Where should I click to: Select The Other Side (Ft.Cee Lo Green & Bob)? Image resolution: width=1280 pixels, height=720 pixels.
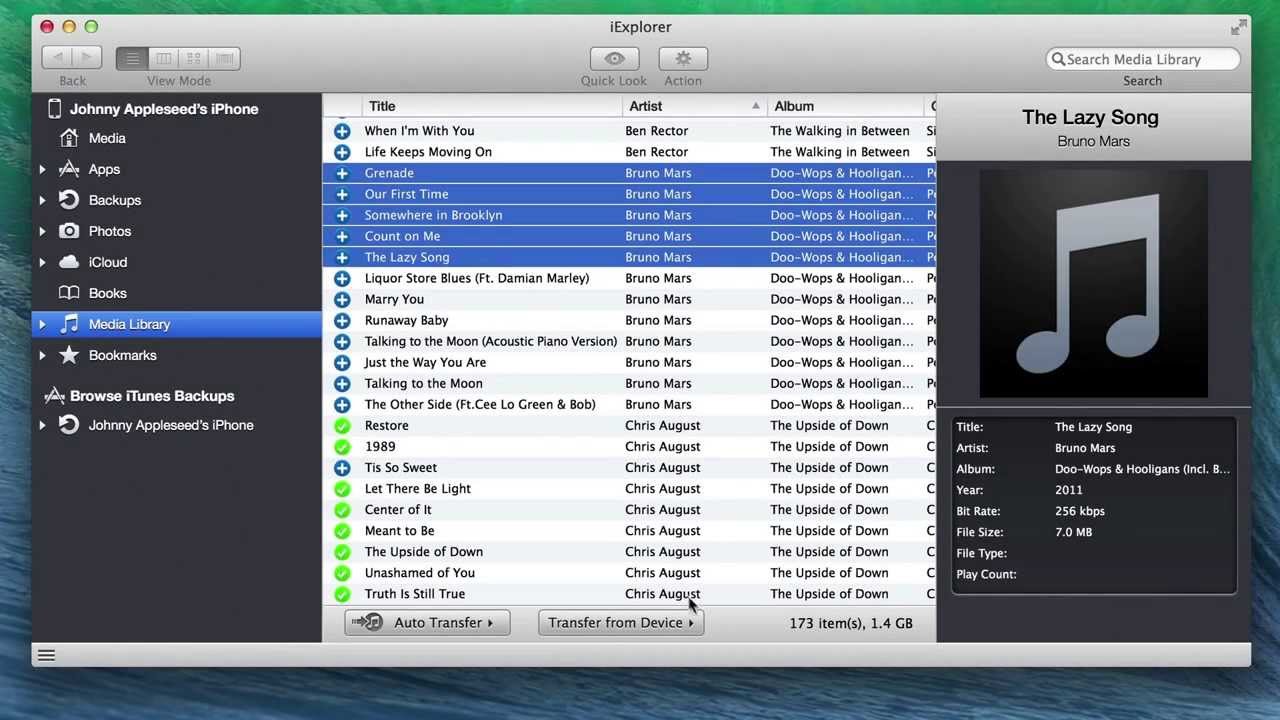point(629,404)
